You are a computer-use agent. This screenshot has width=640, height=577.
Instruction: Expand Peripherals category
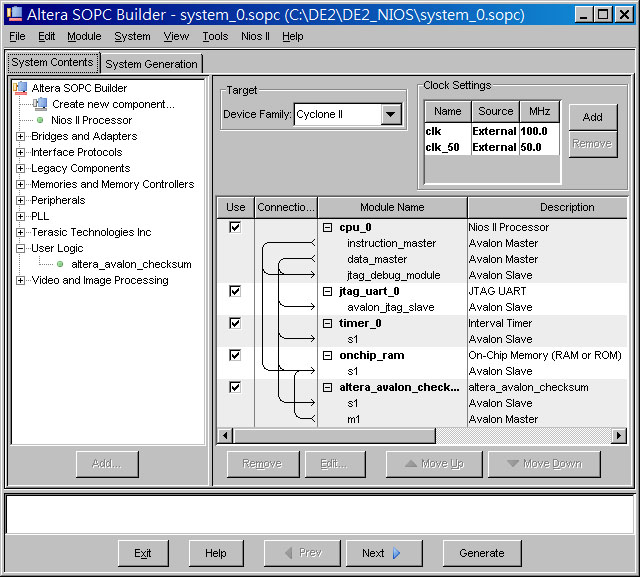(20, 200)
